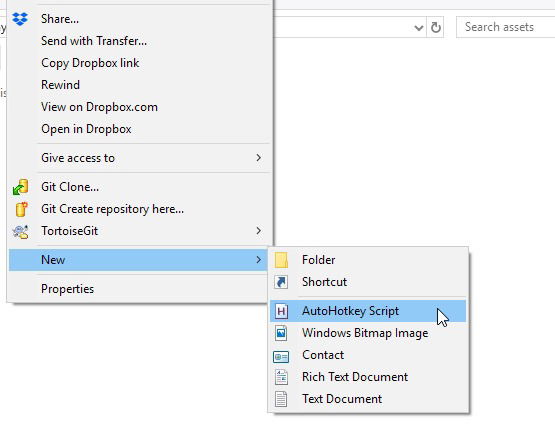Expand the Give access to submenu arrow
Screen dimensions: 555x442
(259, 158)
